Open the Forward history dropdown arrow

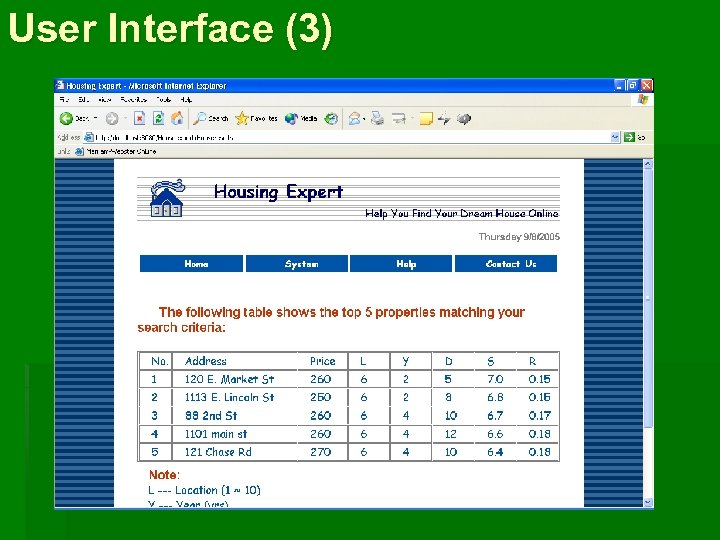[x=125, y=118]
